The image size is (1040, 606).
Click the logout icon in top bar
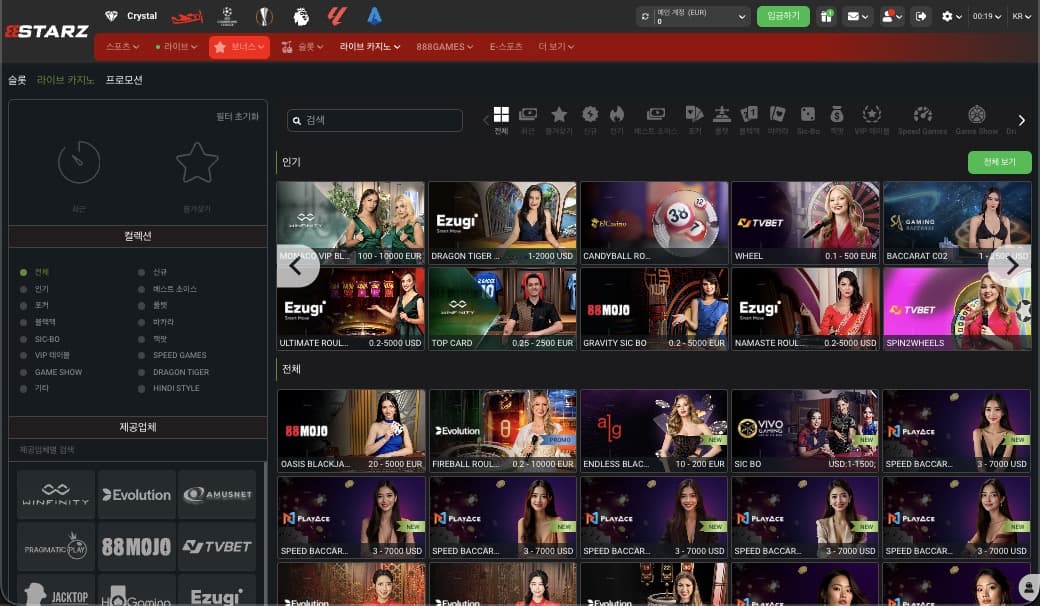(921, 16)
